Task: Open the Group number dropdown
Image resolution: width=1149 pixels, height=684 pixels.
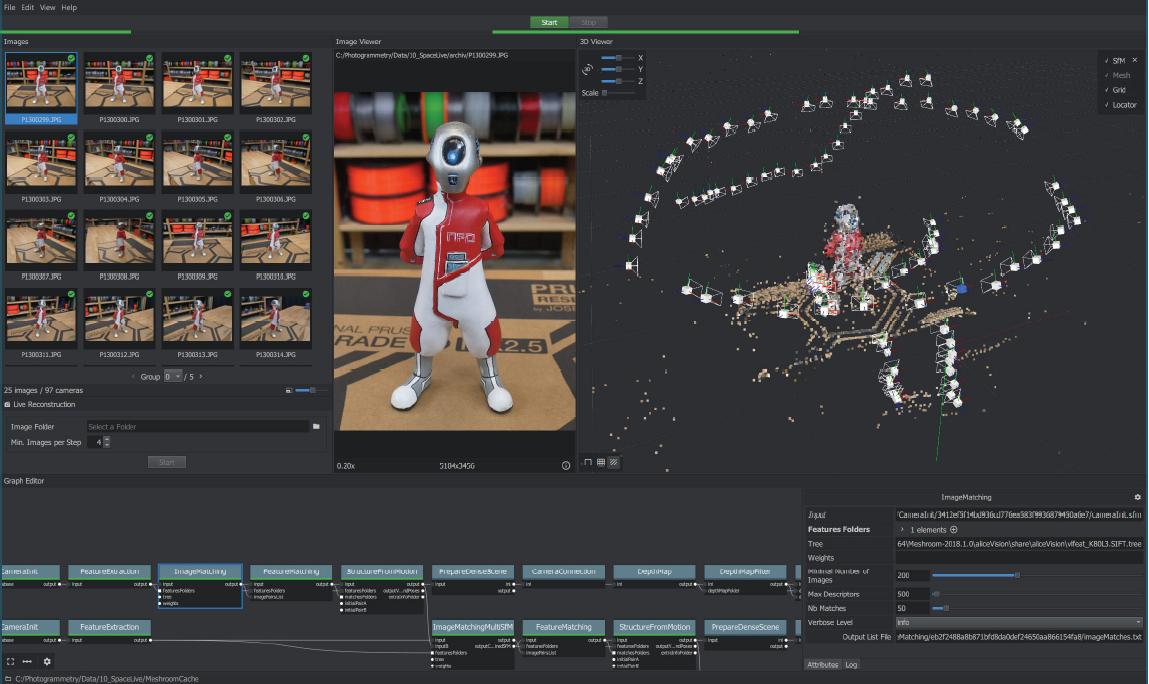Action: tap(174, 376)
